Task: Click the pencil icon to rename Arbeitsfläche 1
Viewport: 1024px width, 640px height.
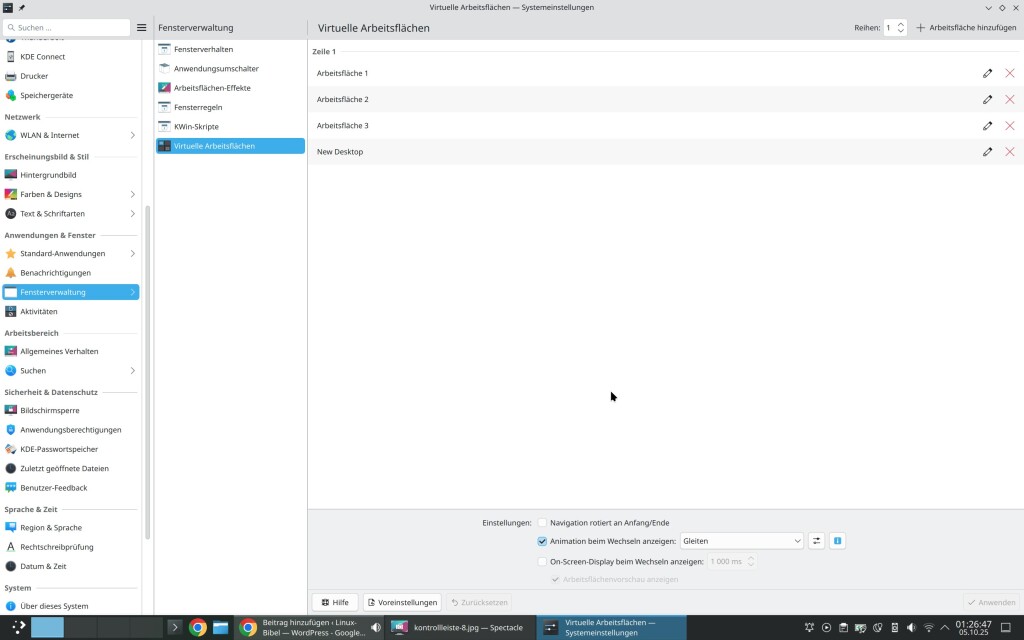Action: (x=987, y=73)
